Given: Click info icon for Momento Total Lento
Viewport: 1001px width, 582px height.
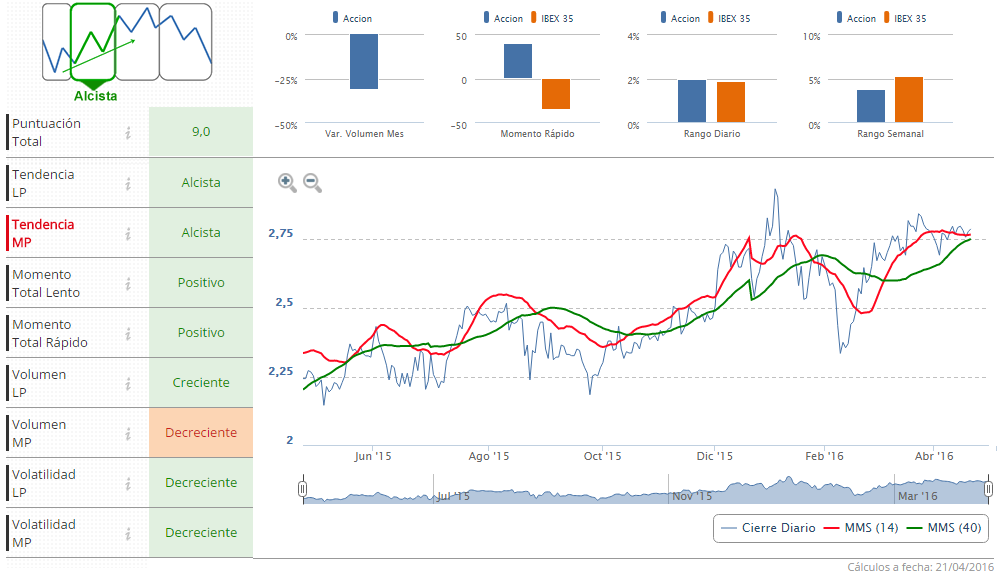Looking at the screenshot, I should [128, 283].
